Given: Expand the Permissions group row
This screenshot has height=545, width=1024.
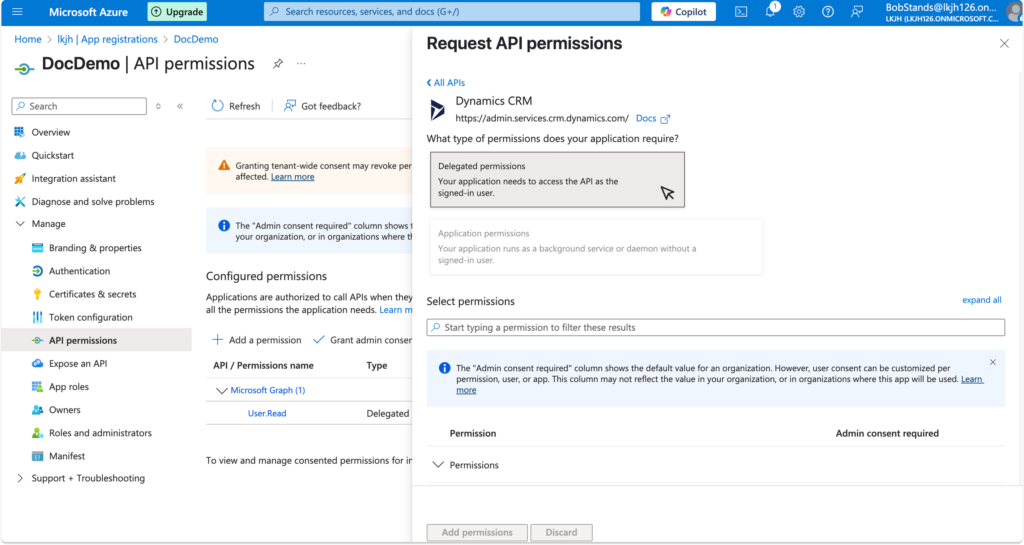Looking at the screenshot, I should pos(438,465).
